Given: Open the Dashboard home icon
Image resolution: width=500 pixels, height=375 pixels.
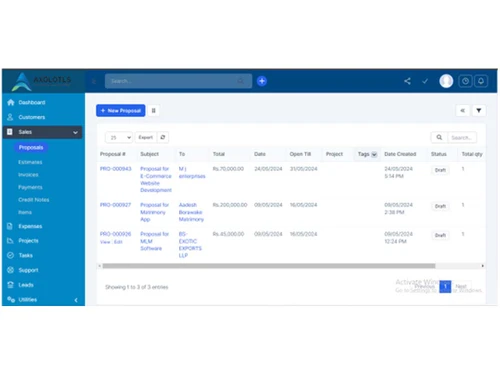Looking at the screenshot, I should [x=11, y=102].
